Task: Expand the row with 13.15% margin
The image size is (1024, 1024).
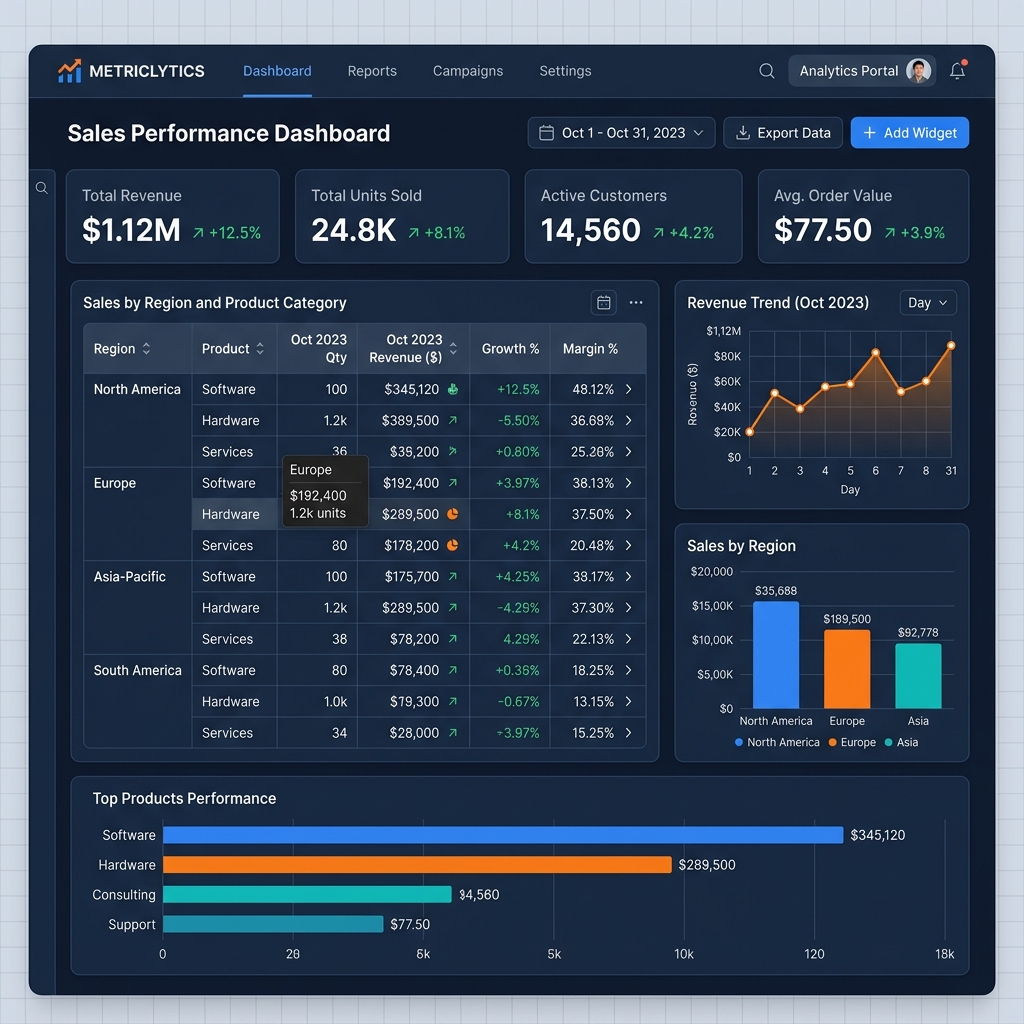Action: tap(628, 701)
